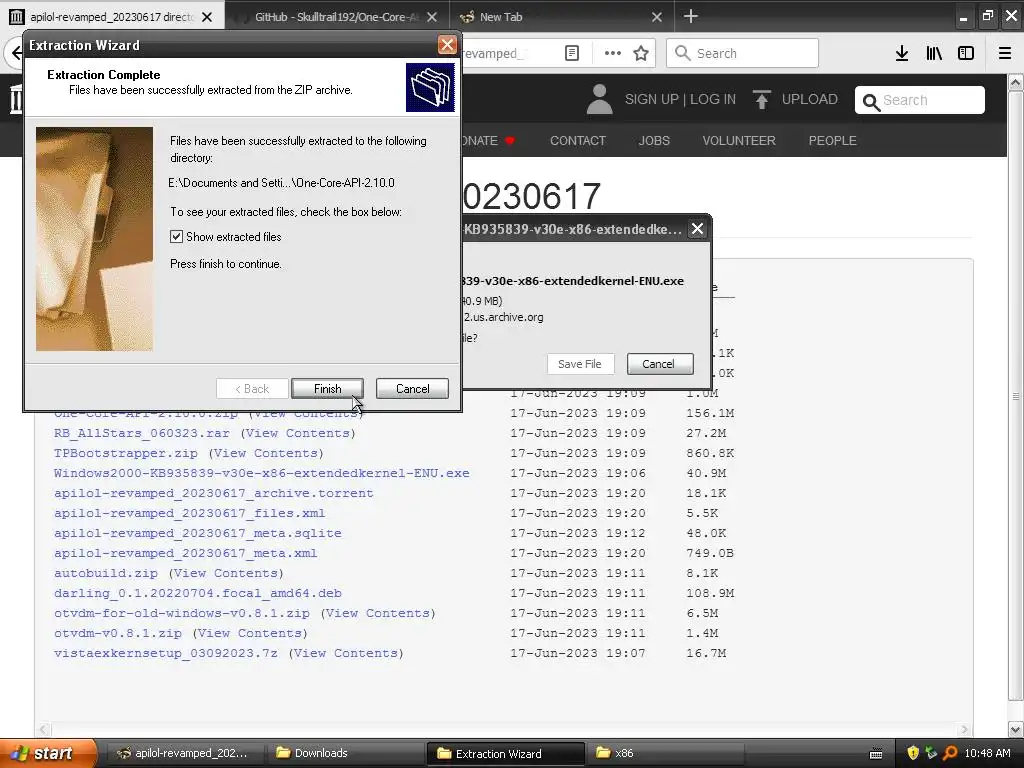Open apilol-revamped_20230617_files.xml link
The height and width of the screenshot is (768, 1024).
click(x=189, y=513)
